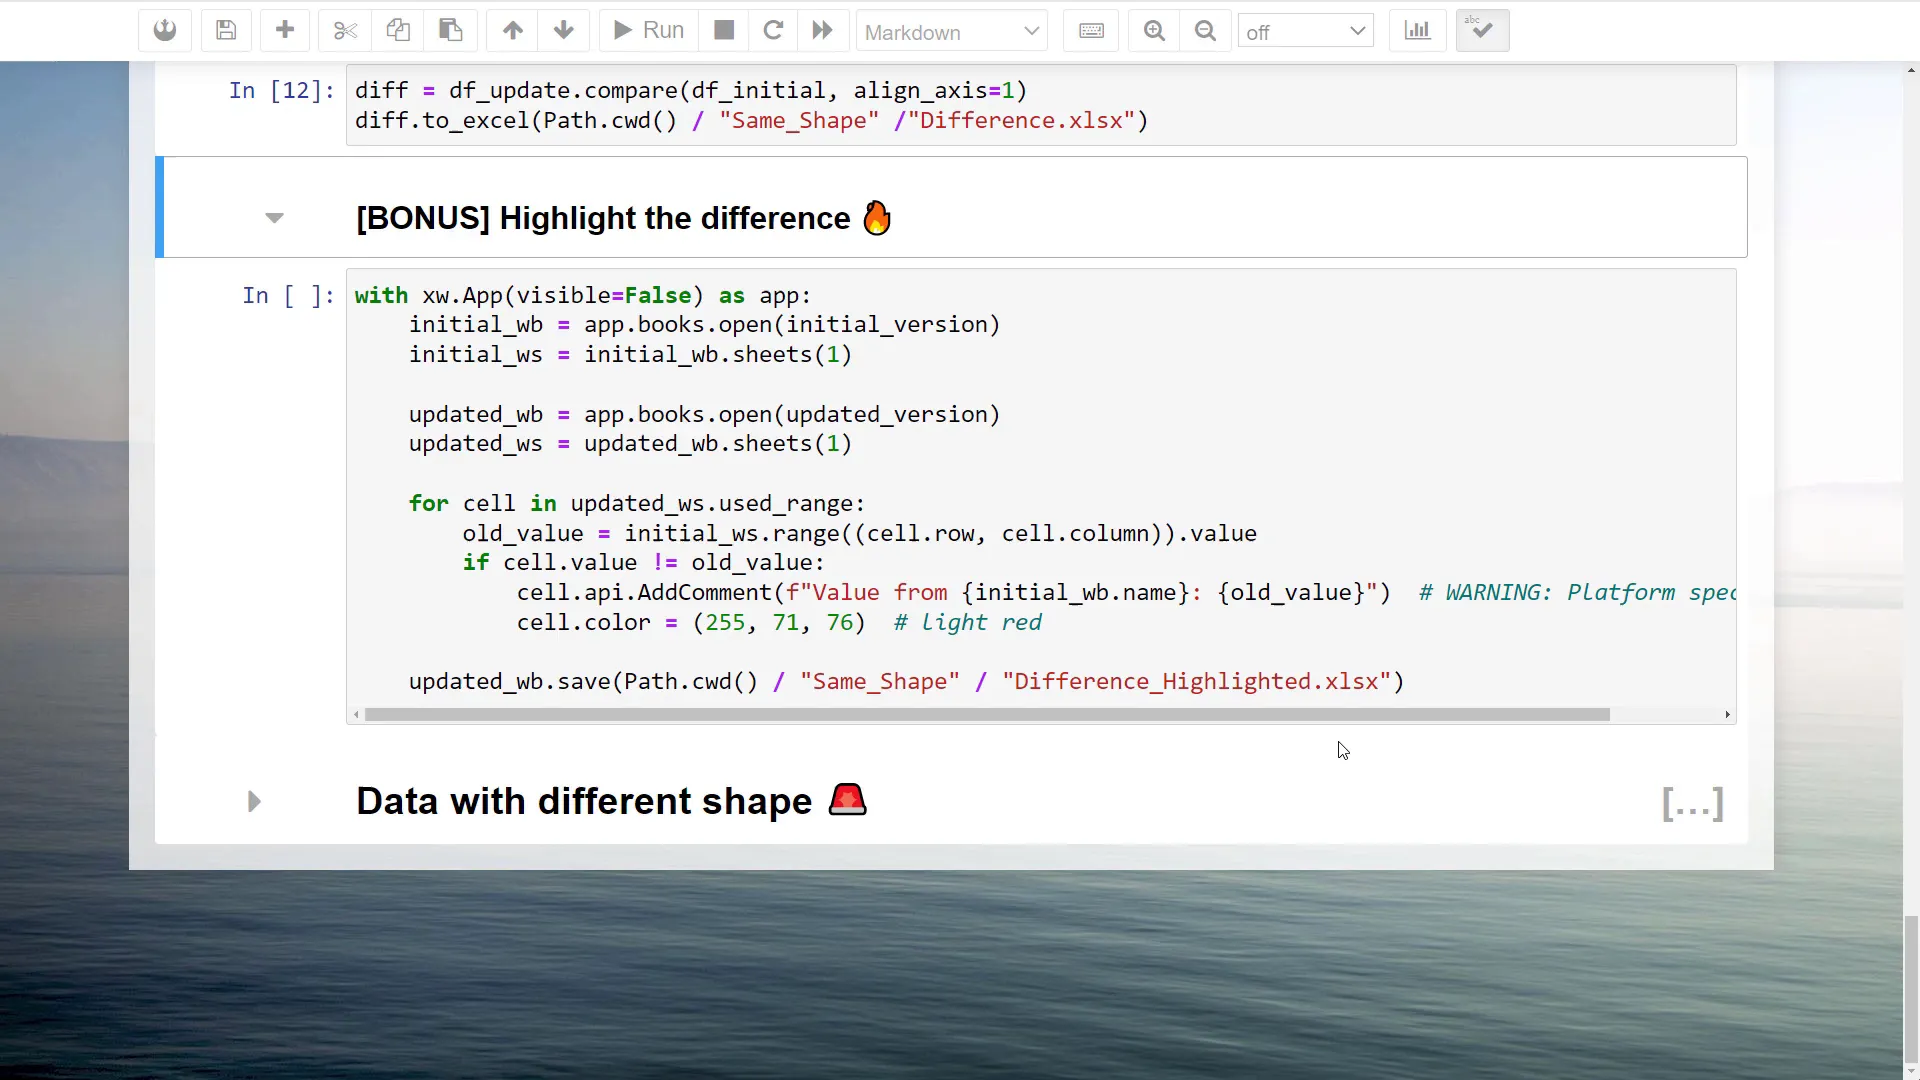Cut the selected cell with scissors icon
This screenshot has height=1080, width=1920.
345,30
